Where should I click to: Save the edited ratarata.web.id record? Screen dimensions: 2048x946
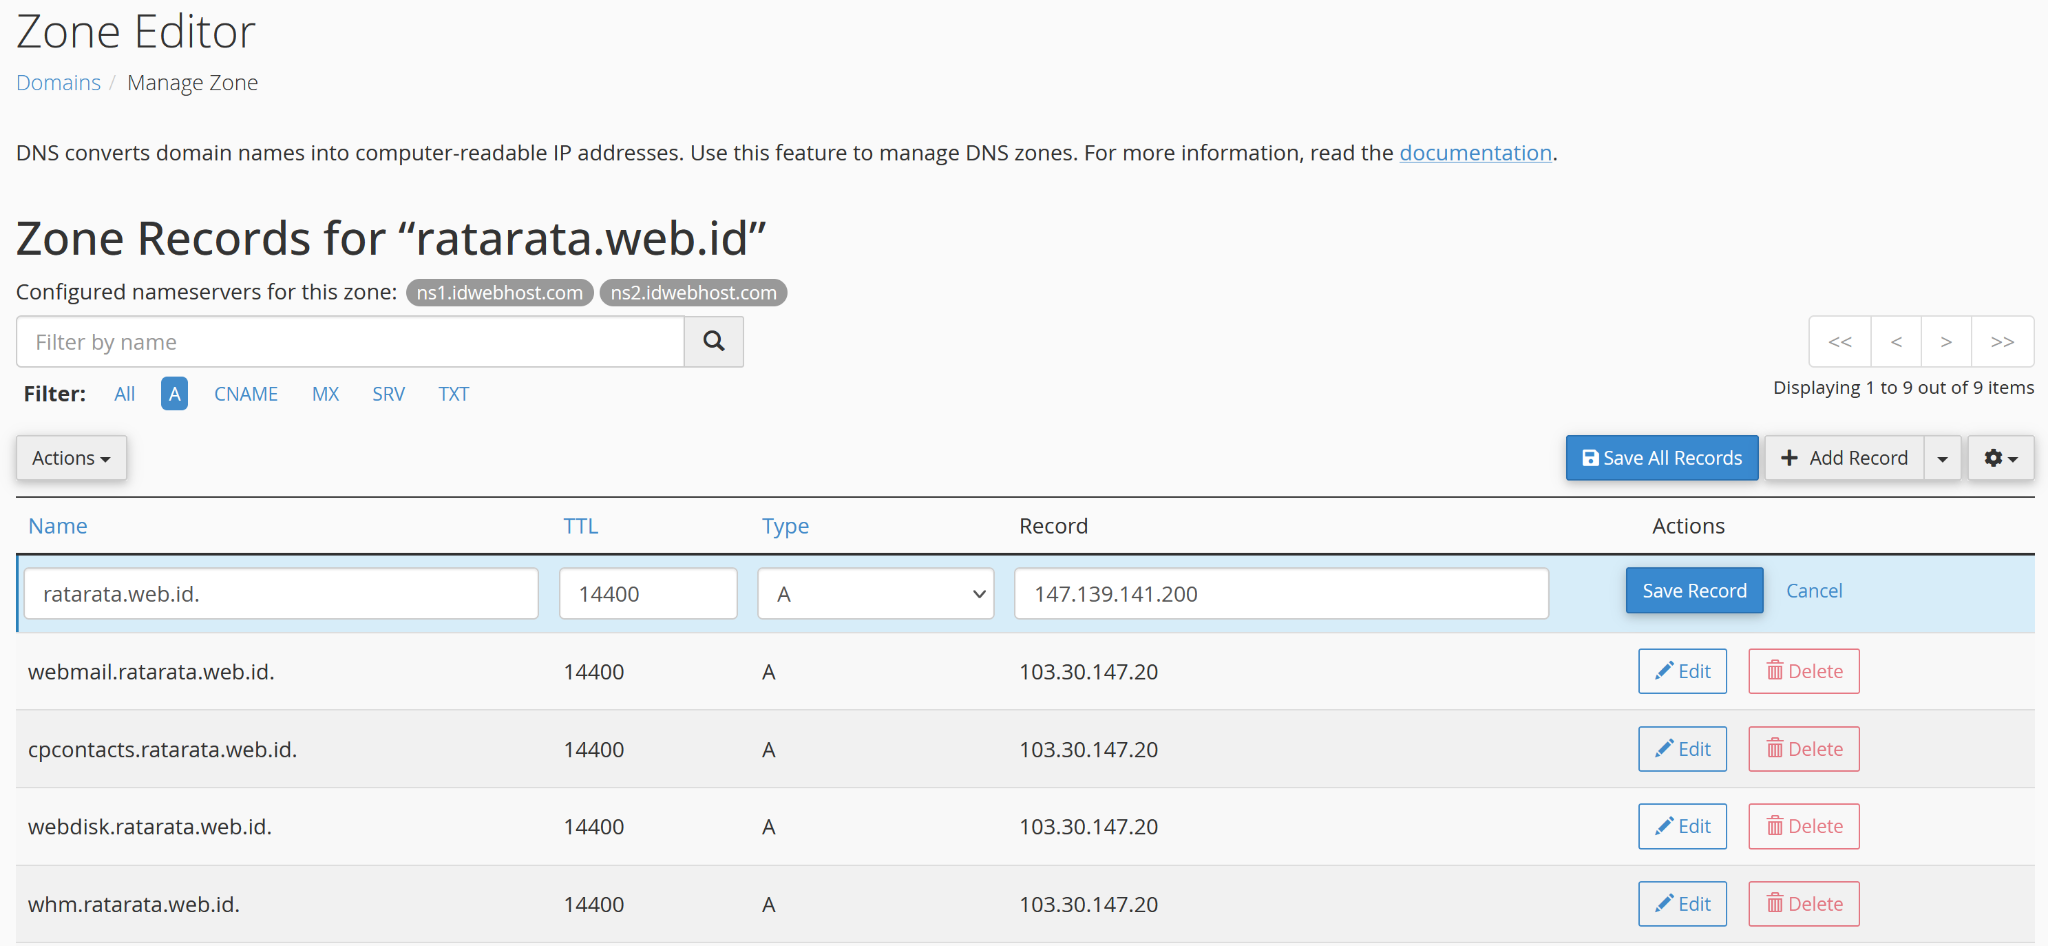pos(1695,591)
